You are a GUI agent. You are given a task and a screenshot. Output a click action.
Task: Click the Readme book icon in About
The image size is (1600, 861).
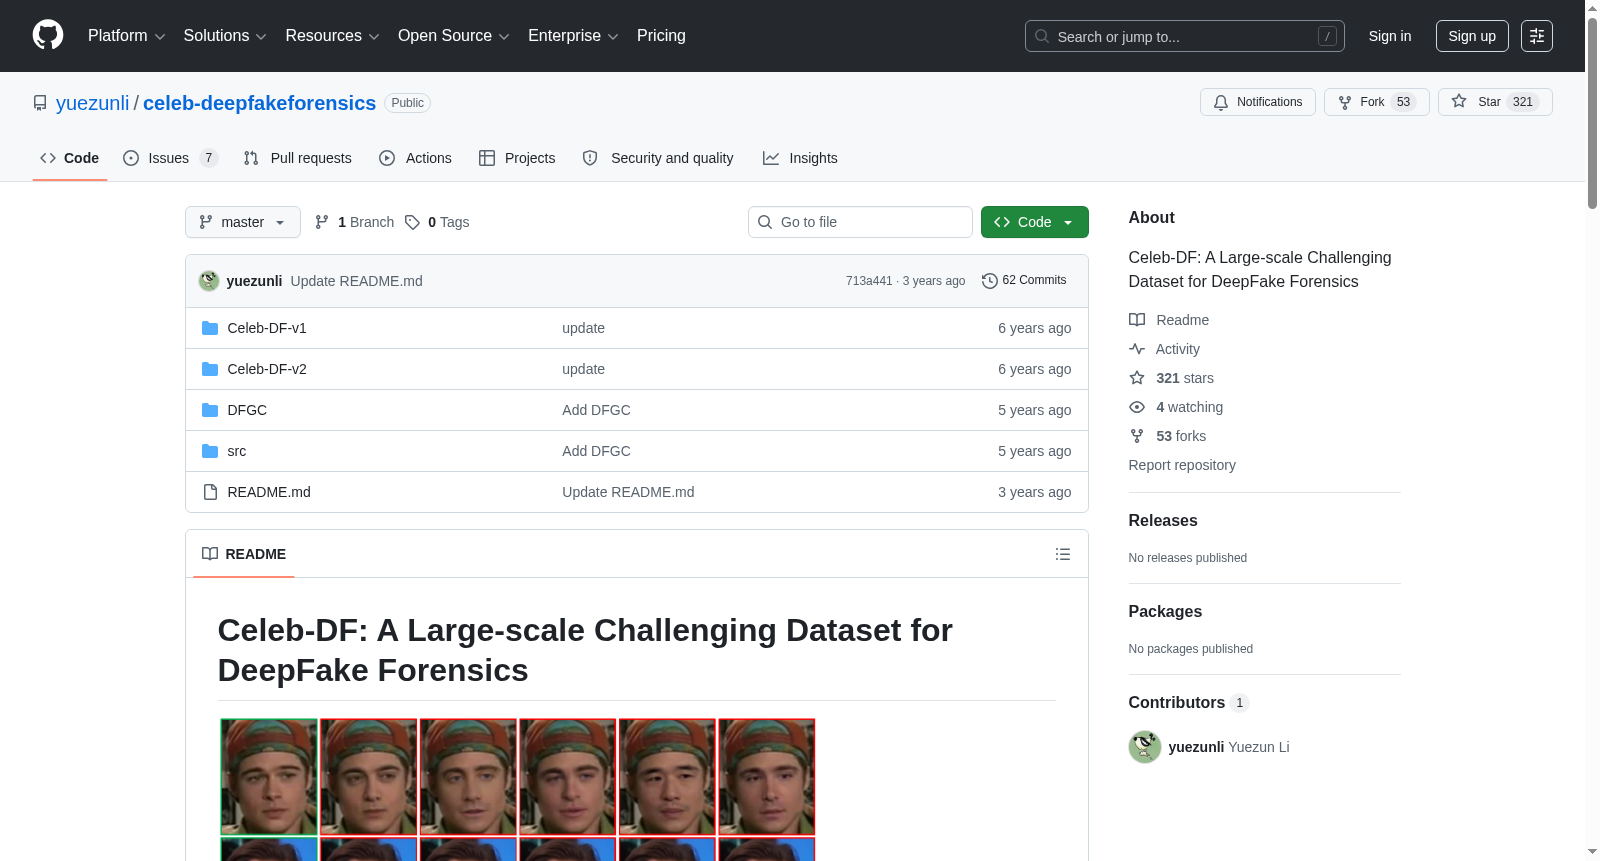coord(1137,320)
